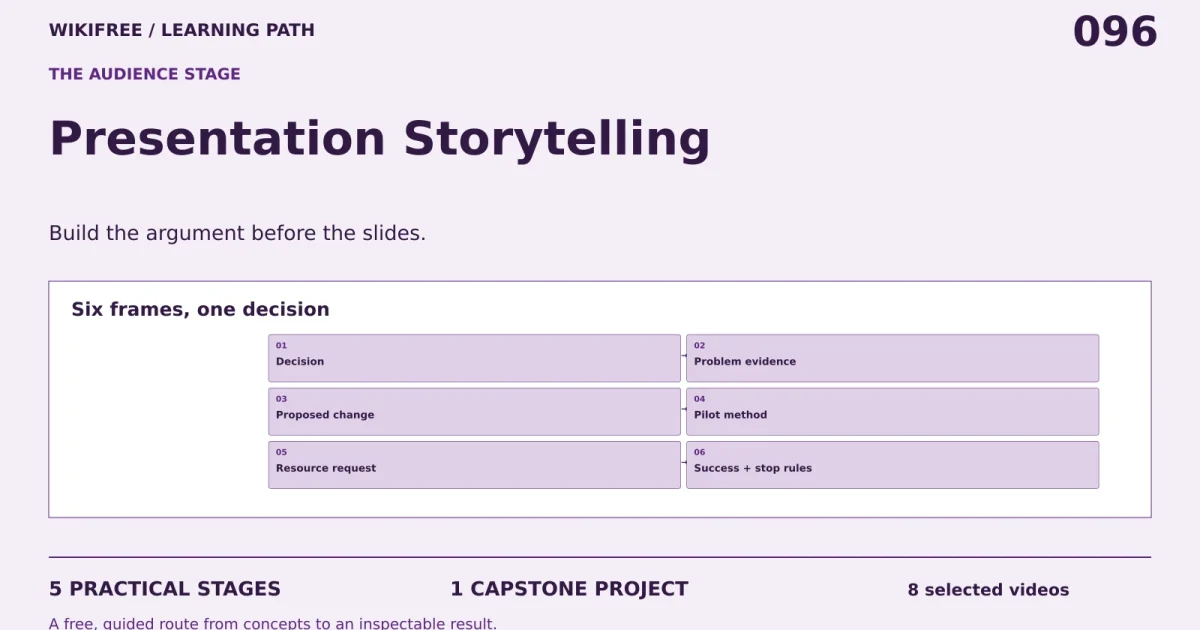Click the page number 096
This screenshot has height=630, width=1200.
1115,32
